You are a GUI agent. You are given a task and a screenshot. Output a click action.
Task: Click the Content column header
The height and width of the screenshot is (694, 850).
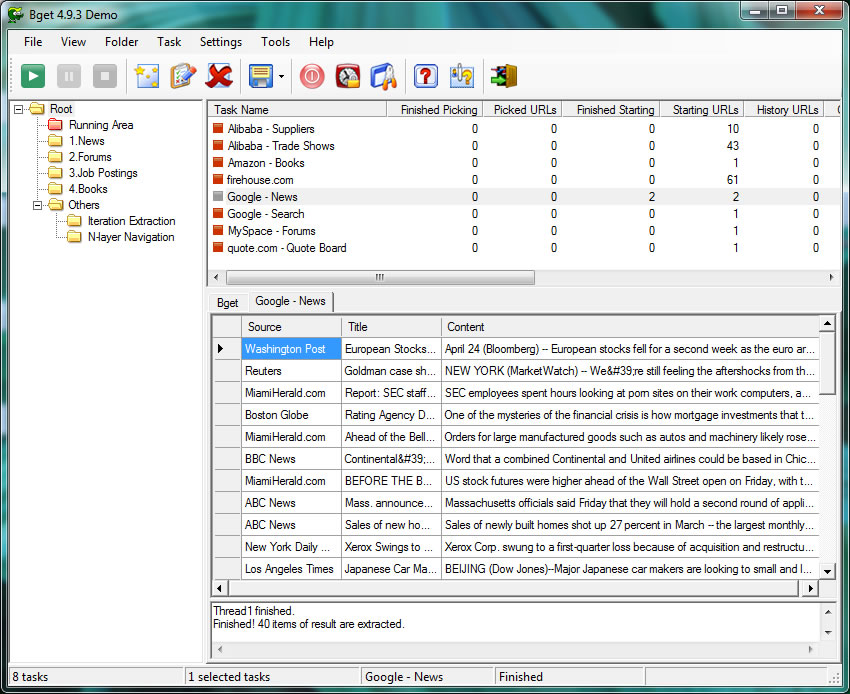pyautogui.click(x=630, y=327)
